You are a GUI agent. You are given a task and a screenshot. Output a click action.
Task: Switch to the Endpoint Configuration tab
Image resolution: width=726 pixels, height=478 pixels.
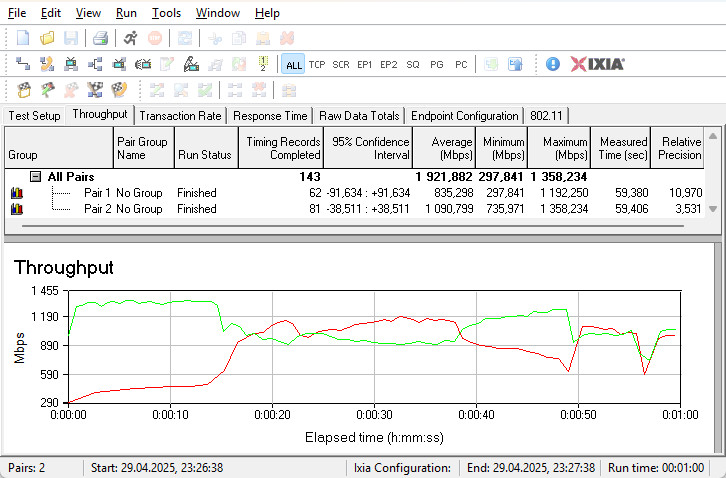tap(464, 116)
